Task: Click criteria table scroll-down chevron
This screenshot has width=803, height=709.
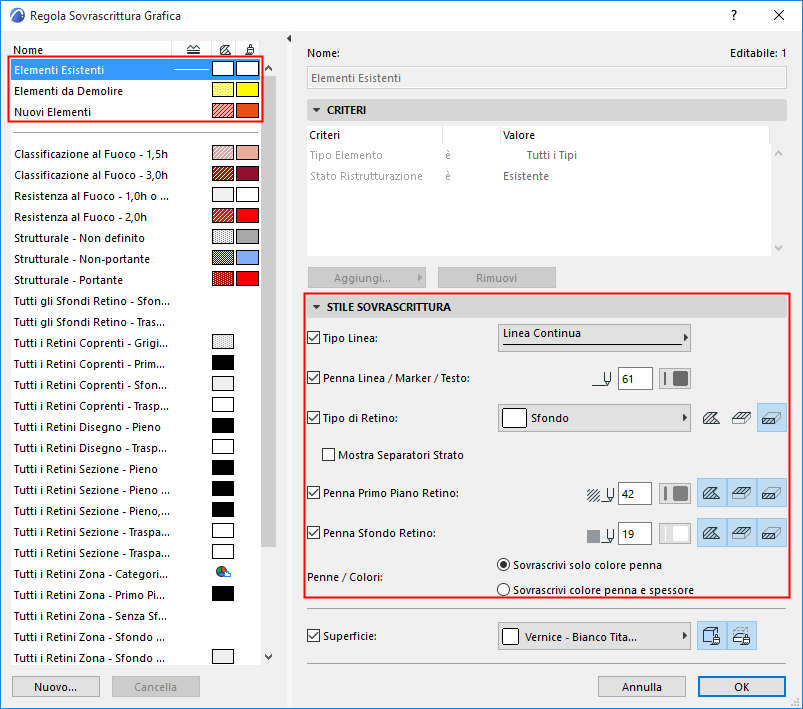Action: tap(778, 247)
